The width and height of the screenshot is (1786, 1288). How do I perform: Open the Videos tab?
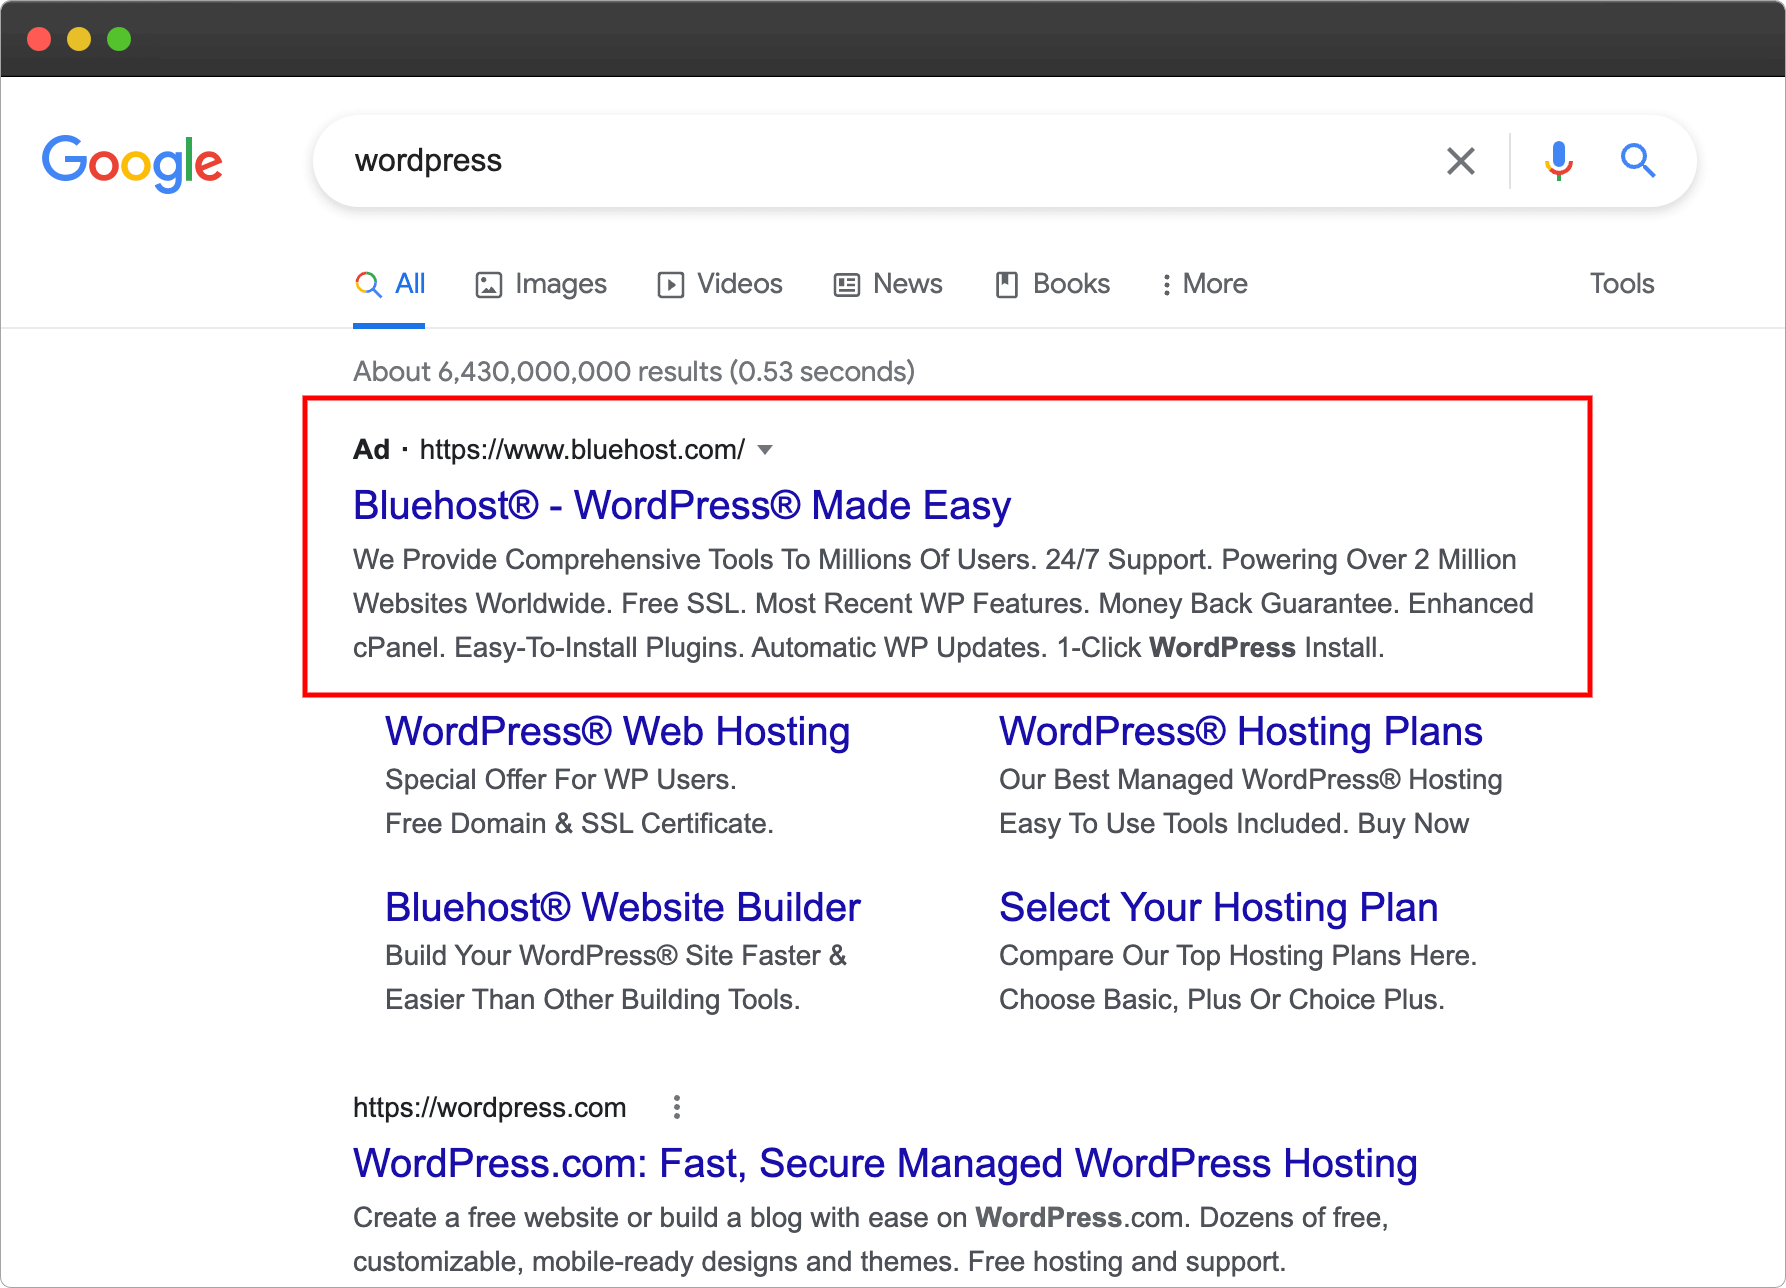pyautogui.click(x=720, y=284)
